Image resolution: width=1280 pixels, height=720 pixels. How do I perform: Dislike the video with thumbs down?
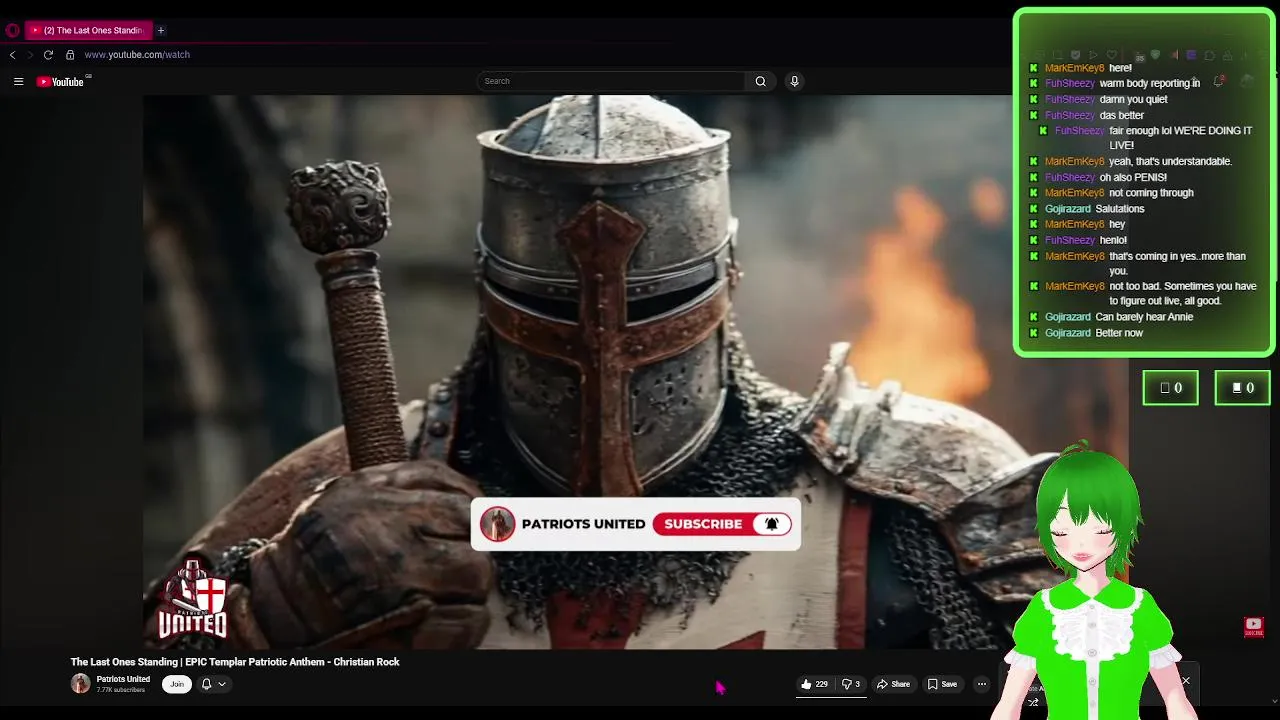click(x=850, y=684)
